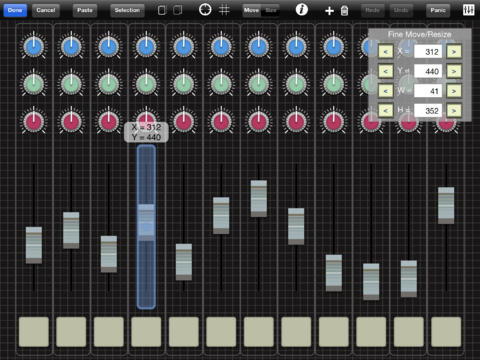Click the fader handle in fifth channel
The image size is (480, 360).
point(184,262)
